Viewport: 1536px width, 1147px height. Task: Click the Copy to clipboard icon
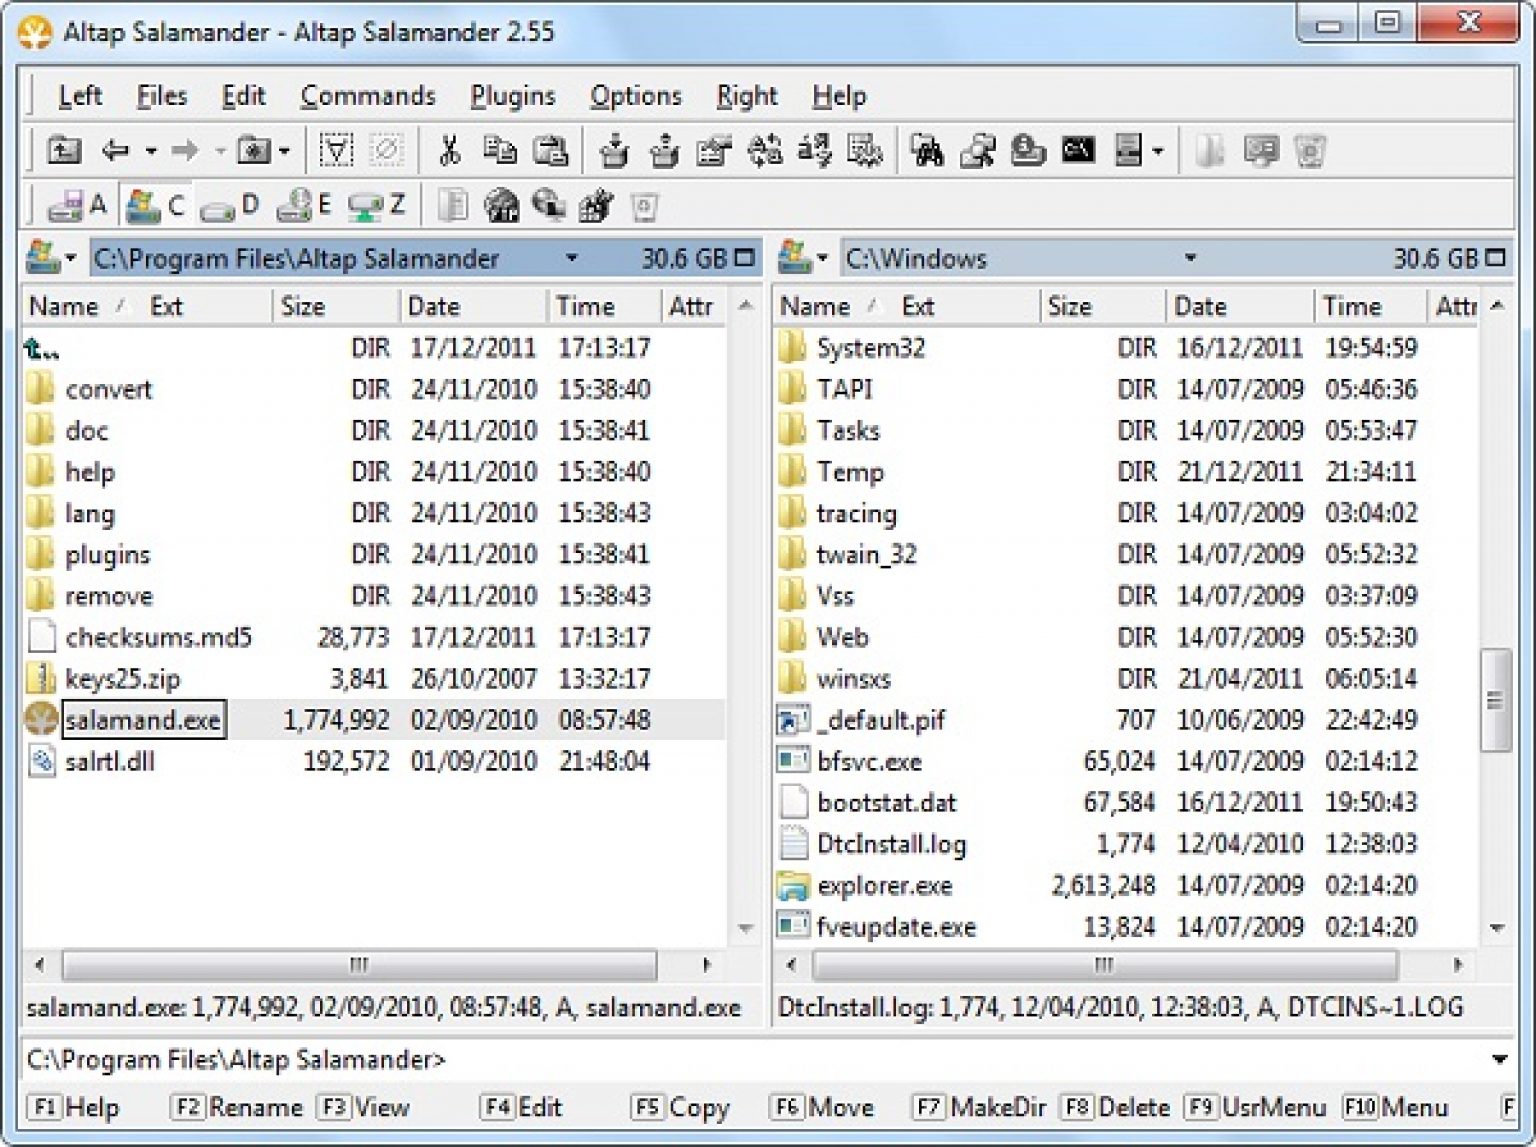tap(501, 152)
